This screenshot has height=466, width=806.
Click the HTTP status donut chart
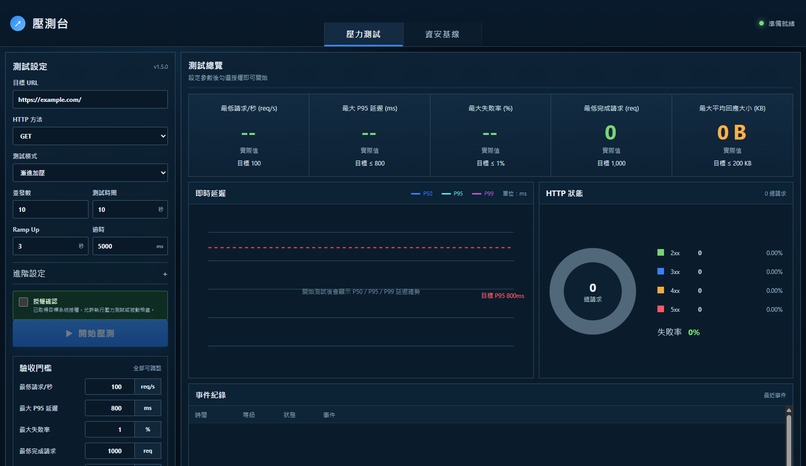[x=593, y=291]
